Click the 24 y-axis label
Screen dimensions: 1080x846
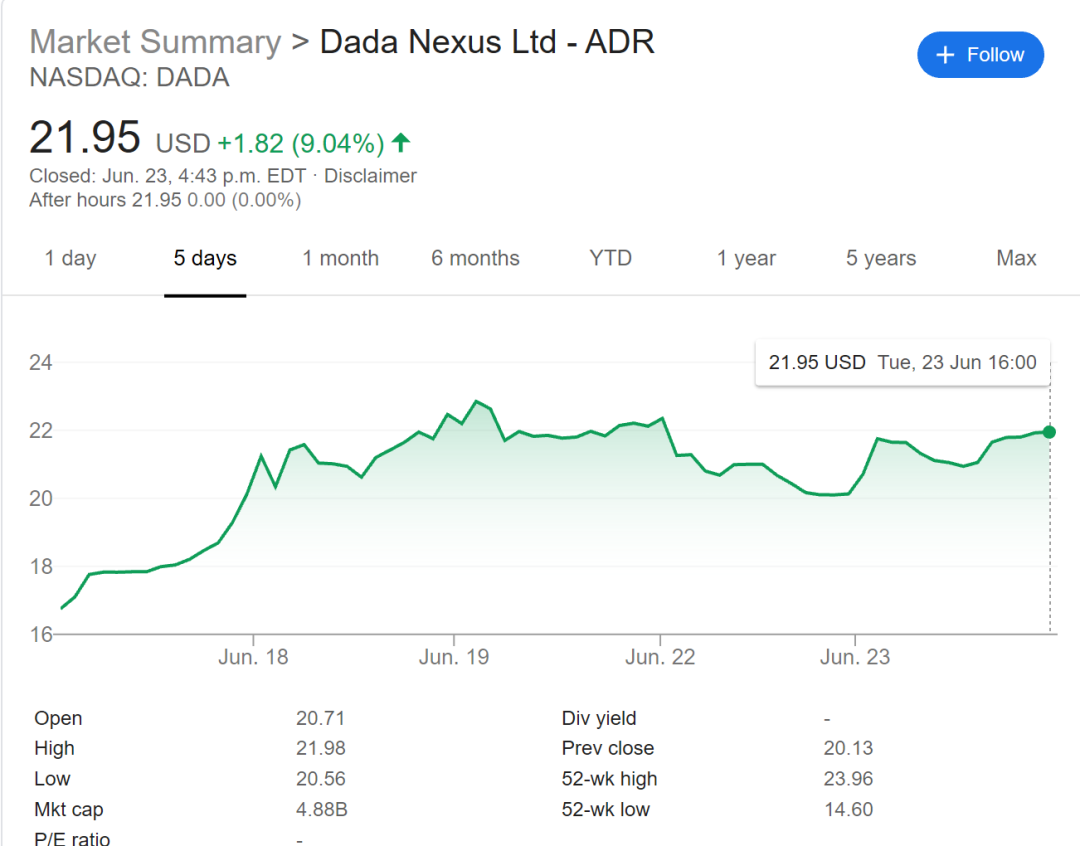41,362
